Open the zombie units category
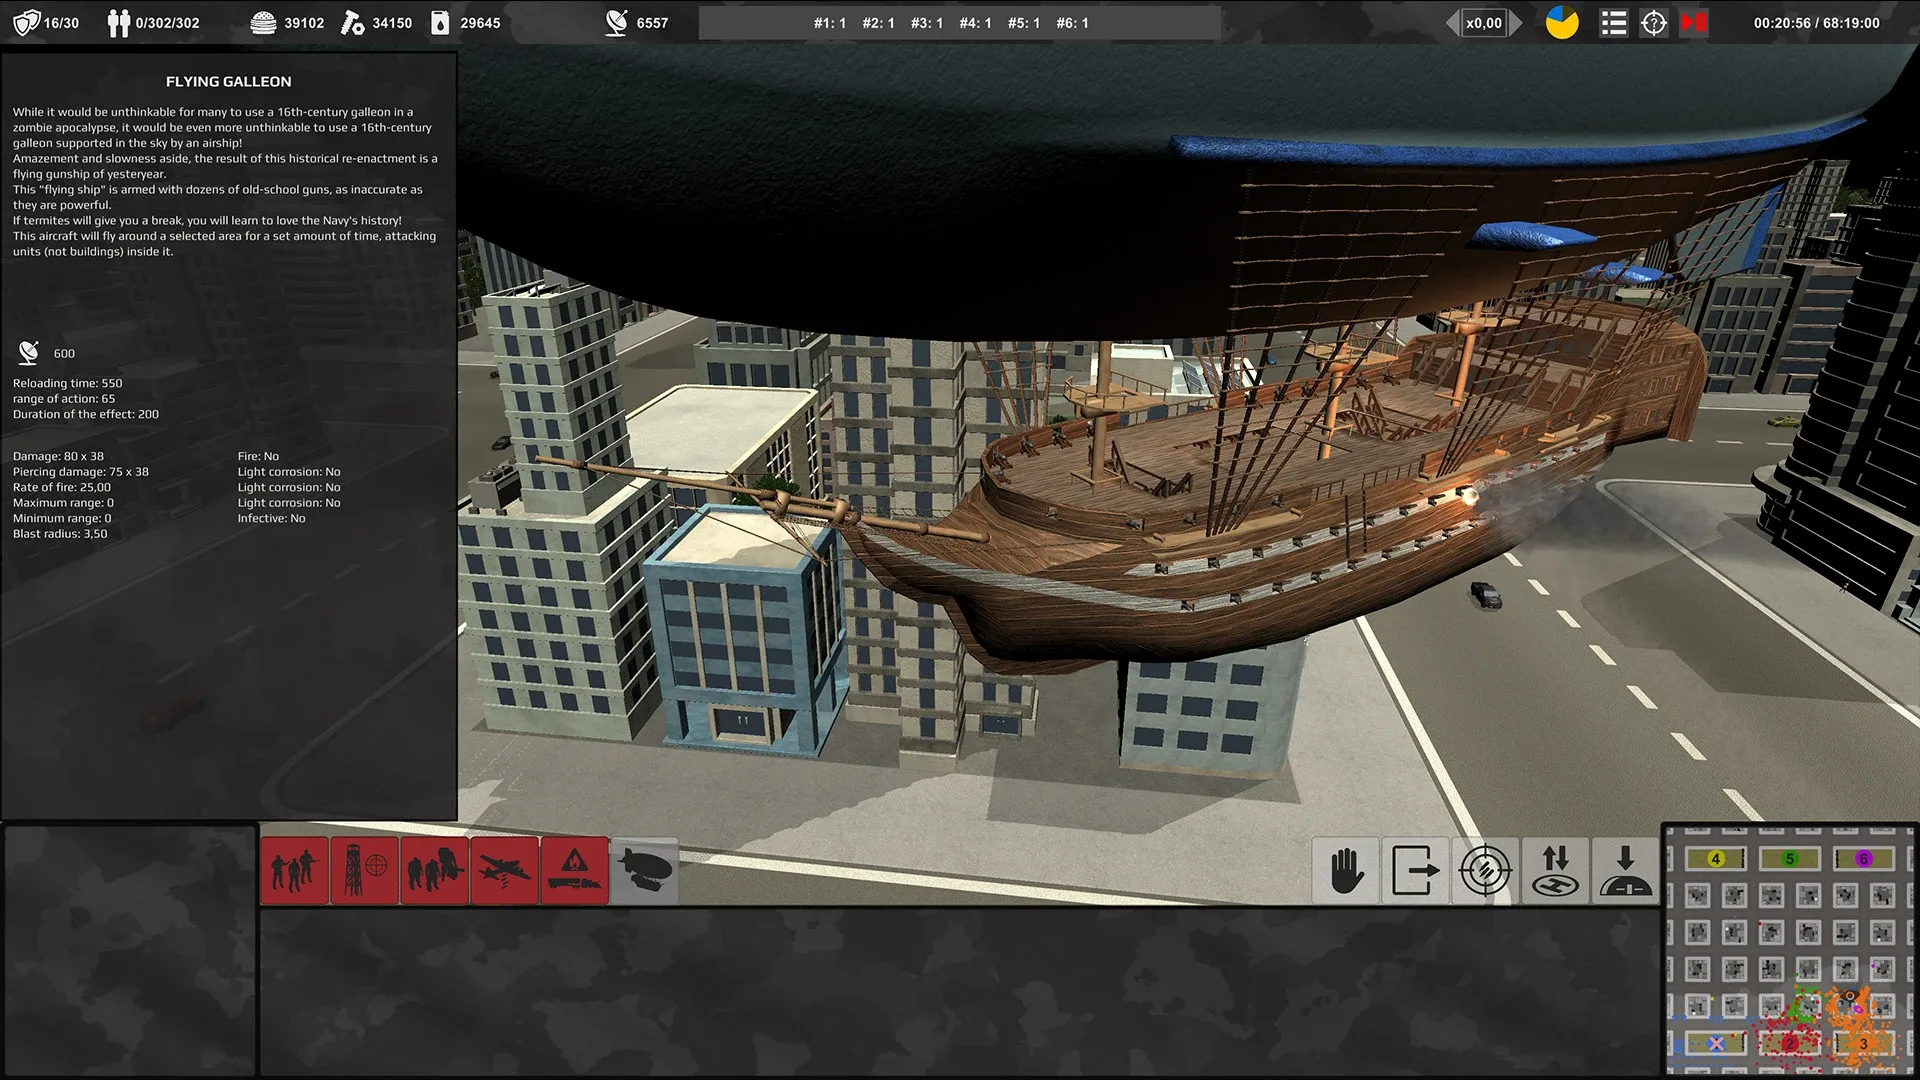Viewport: 1920px width, 1080px height. [435, 869]
